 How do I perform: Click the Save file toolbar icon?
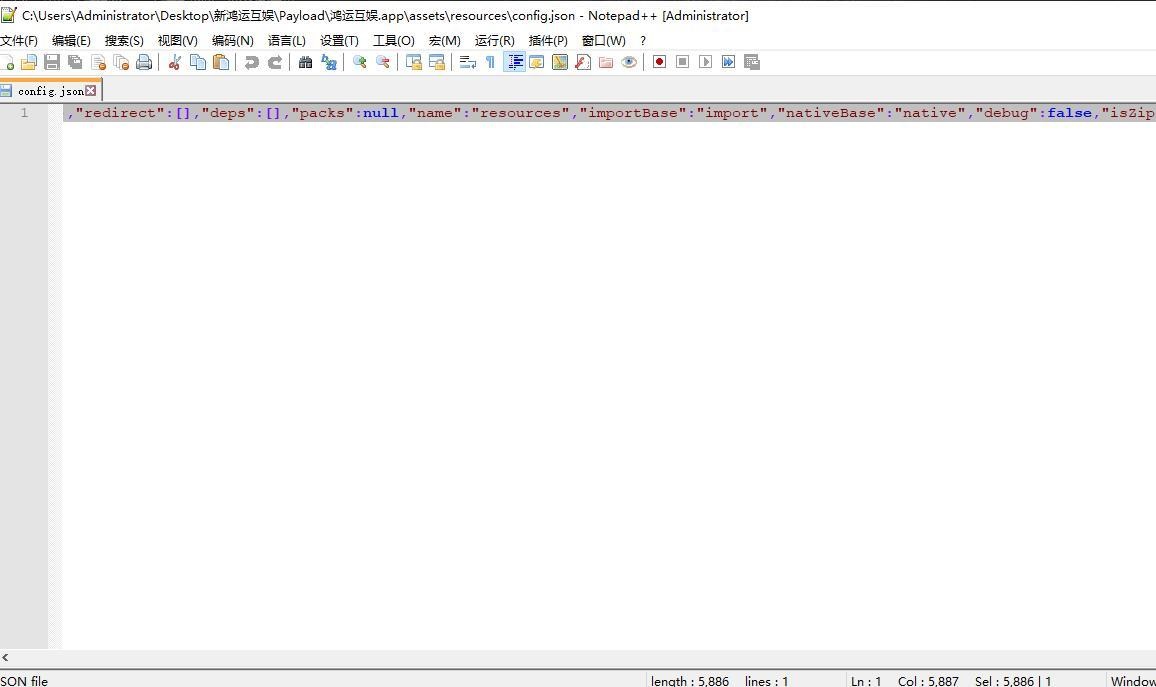click(x=53, y=62)
